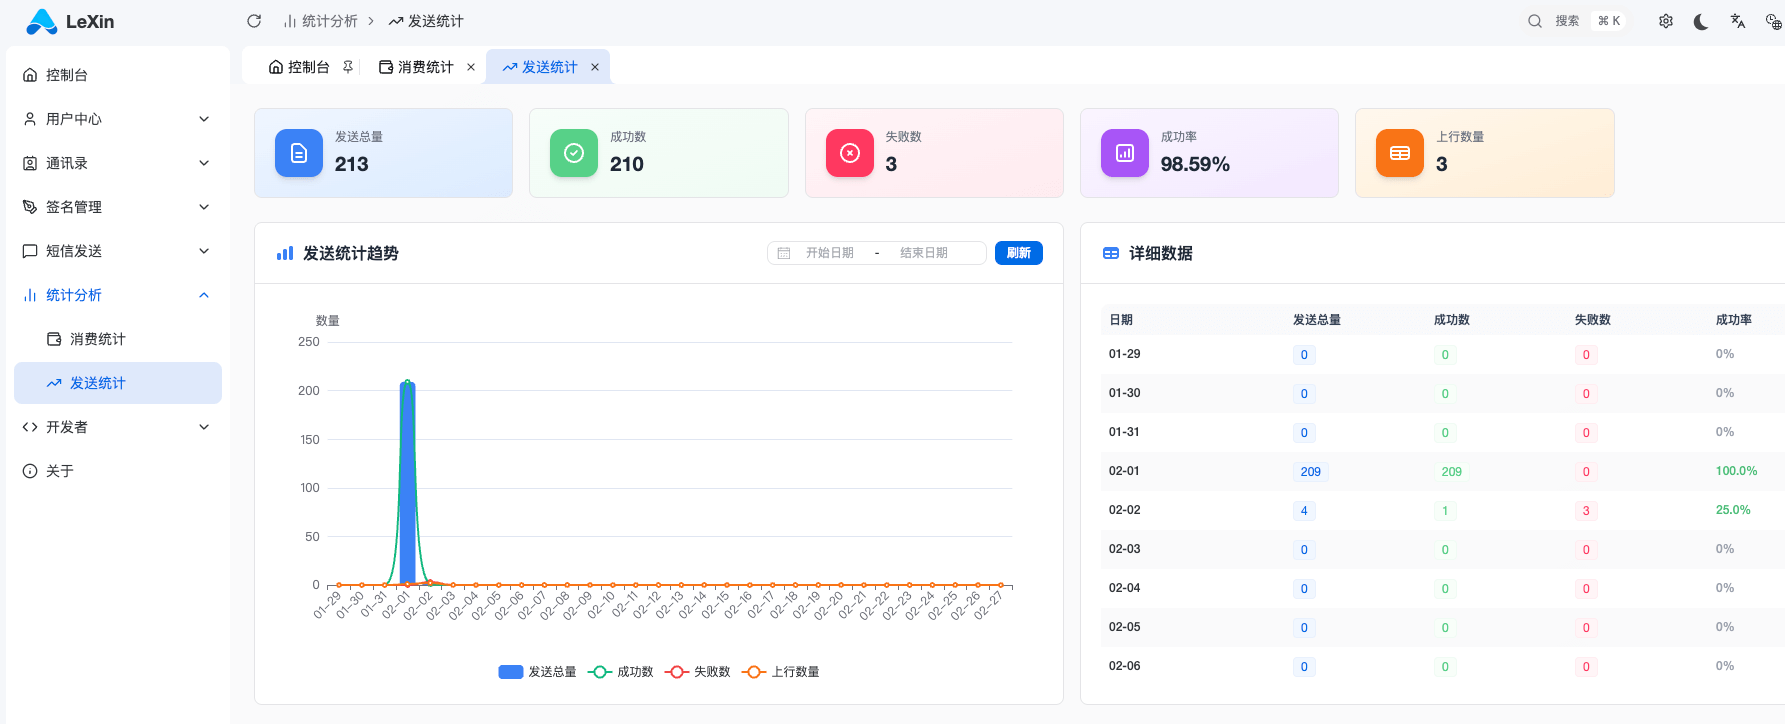Click the pin icon on 控制台 tab

(x=348, y=67)
